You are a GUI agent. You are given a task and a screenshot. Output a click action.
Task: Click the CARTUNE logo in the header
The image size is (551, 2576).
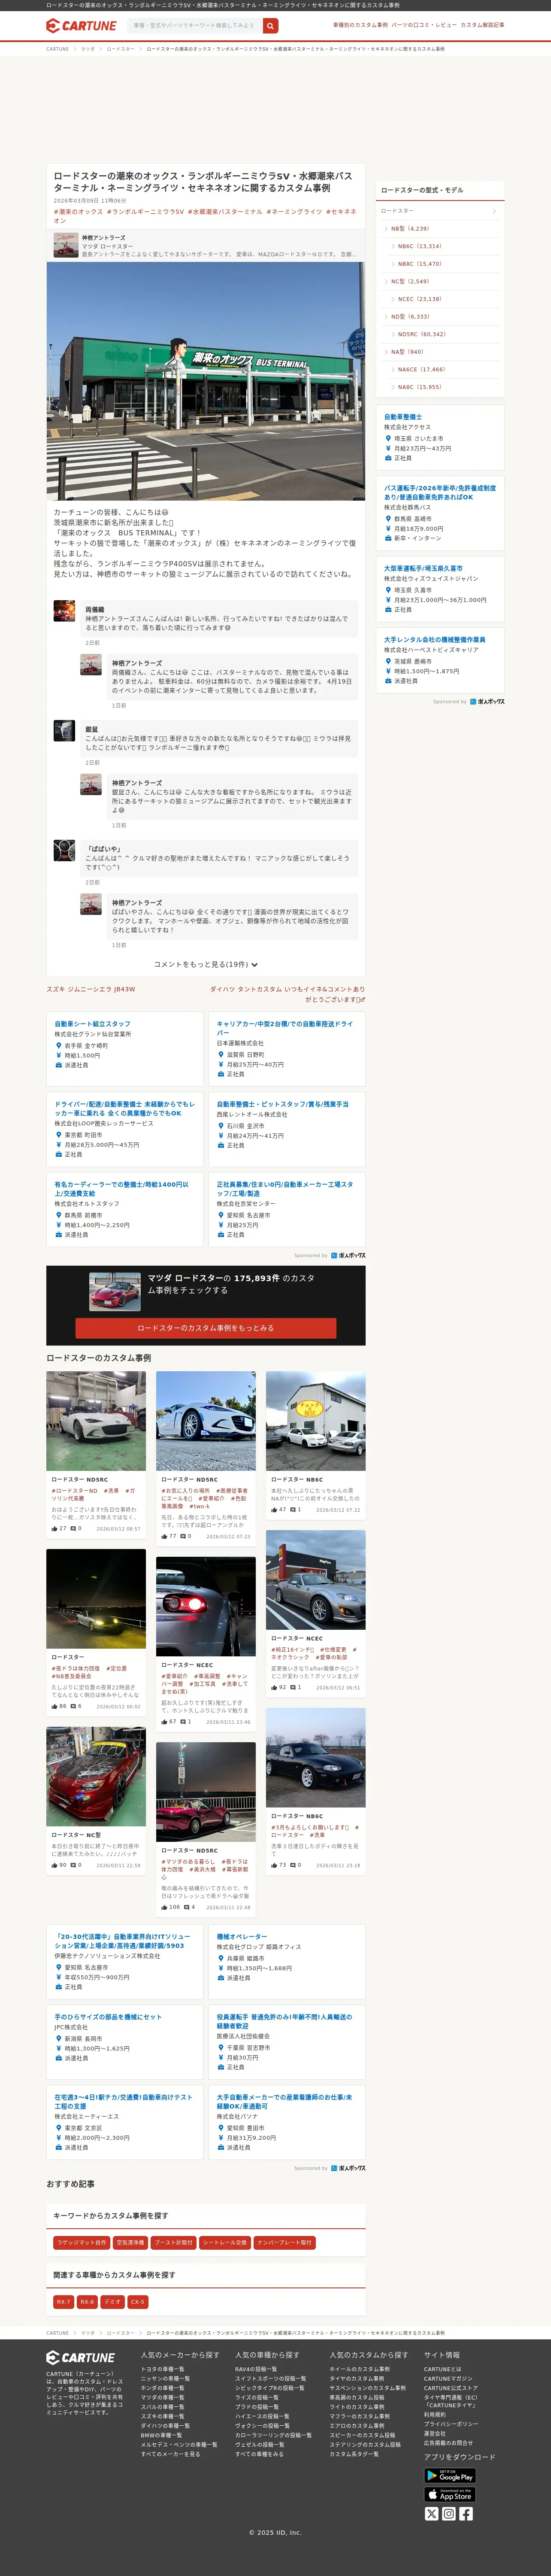tap(81, 26)
